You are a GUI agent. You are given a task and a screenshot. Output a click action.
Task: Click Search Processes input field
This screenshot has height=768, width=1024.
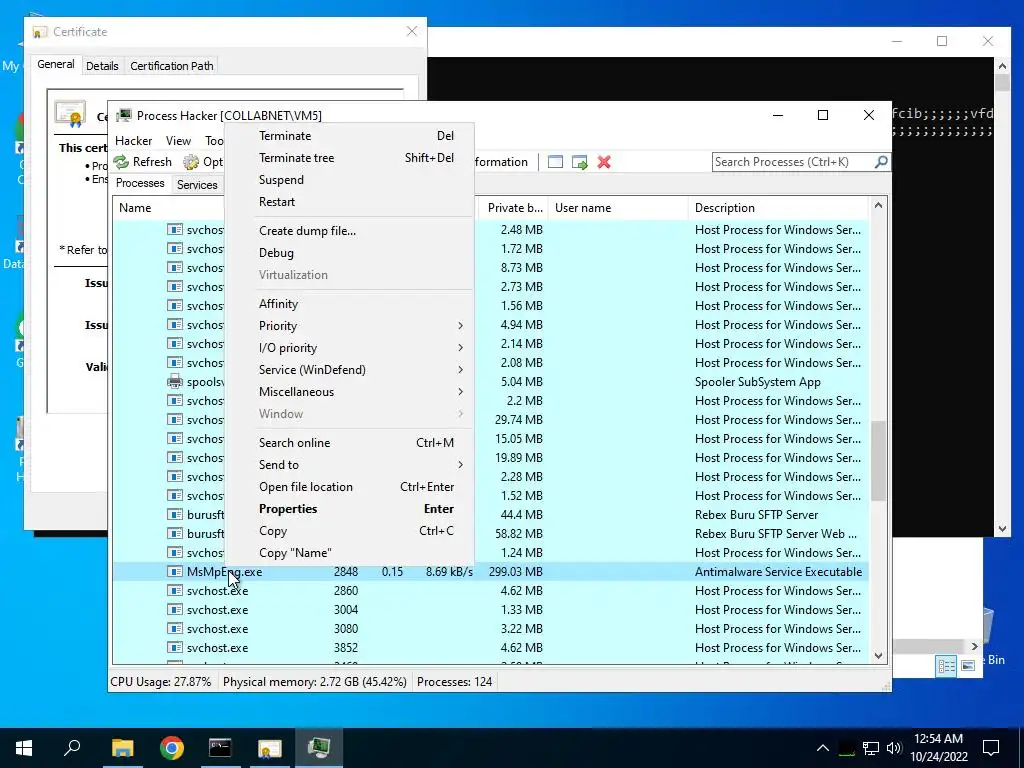pos(792,161)
